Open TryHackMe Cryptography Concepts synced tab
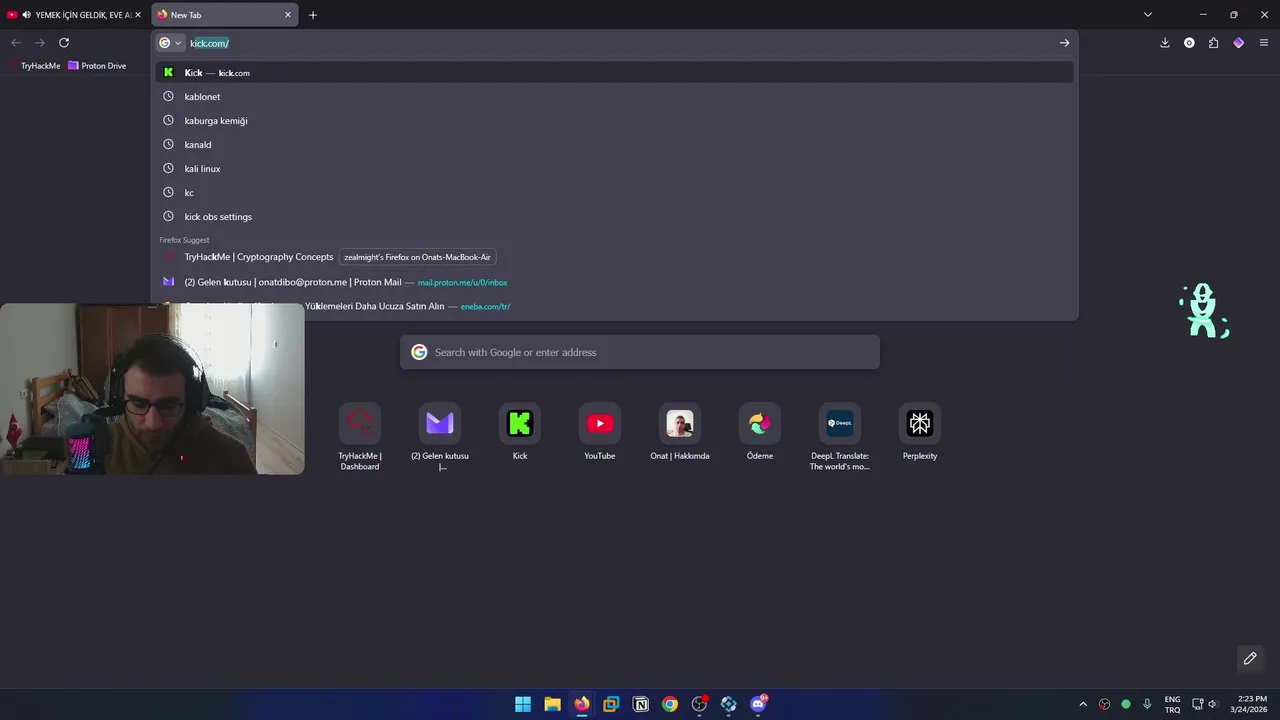The width and height of the screenshot is (1280, 720). pyautogui.click(x=615, y=257)
